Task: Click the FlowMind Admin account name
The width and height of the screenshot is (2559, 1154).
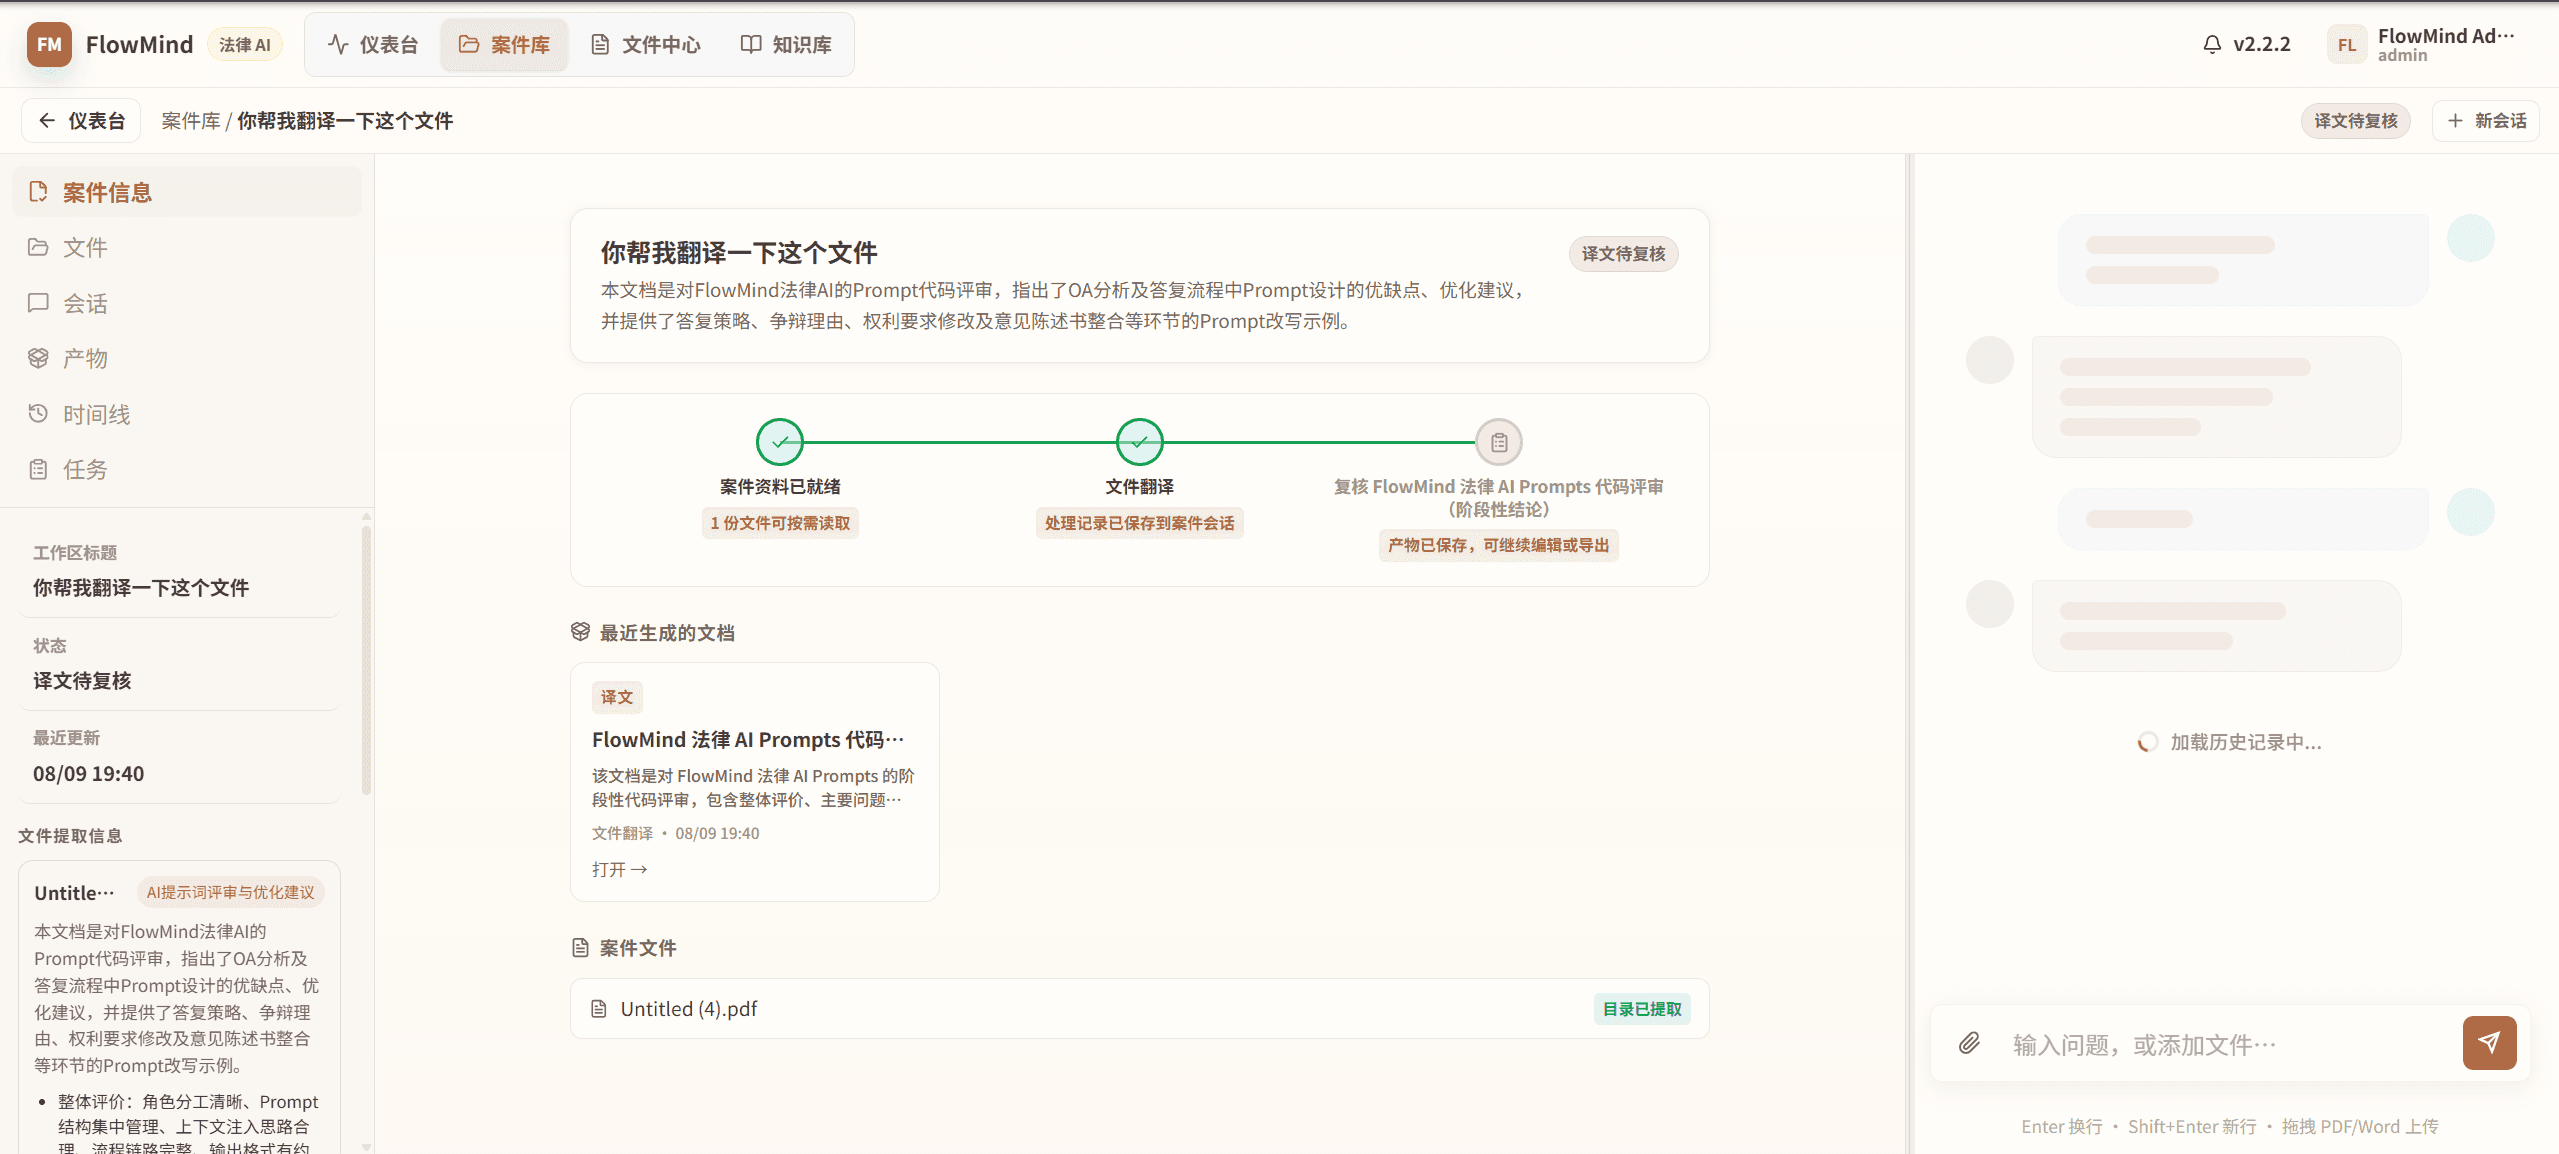Action: click(2445, 36)
